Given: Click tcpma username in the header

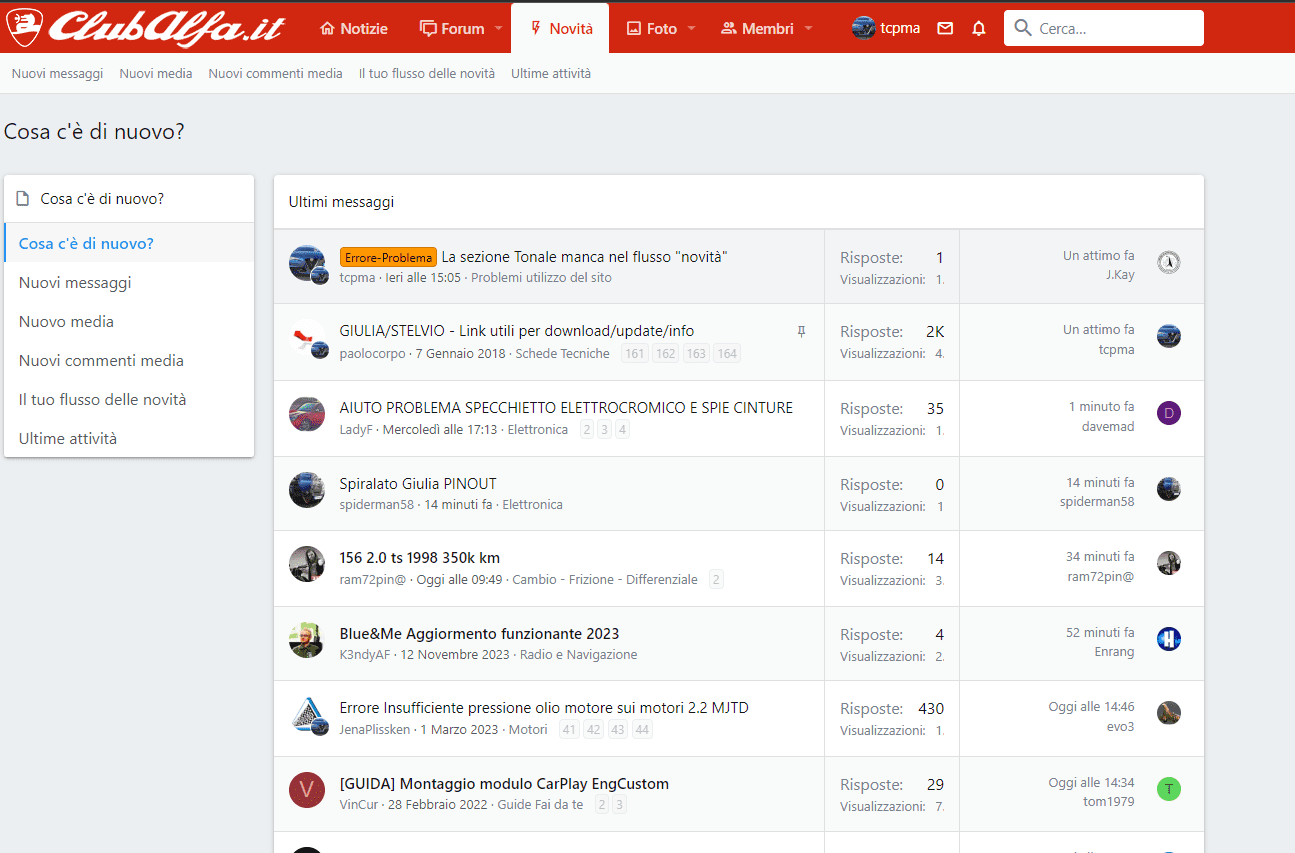Looking at the screenshot, I should tap(900, 29).
